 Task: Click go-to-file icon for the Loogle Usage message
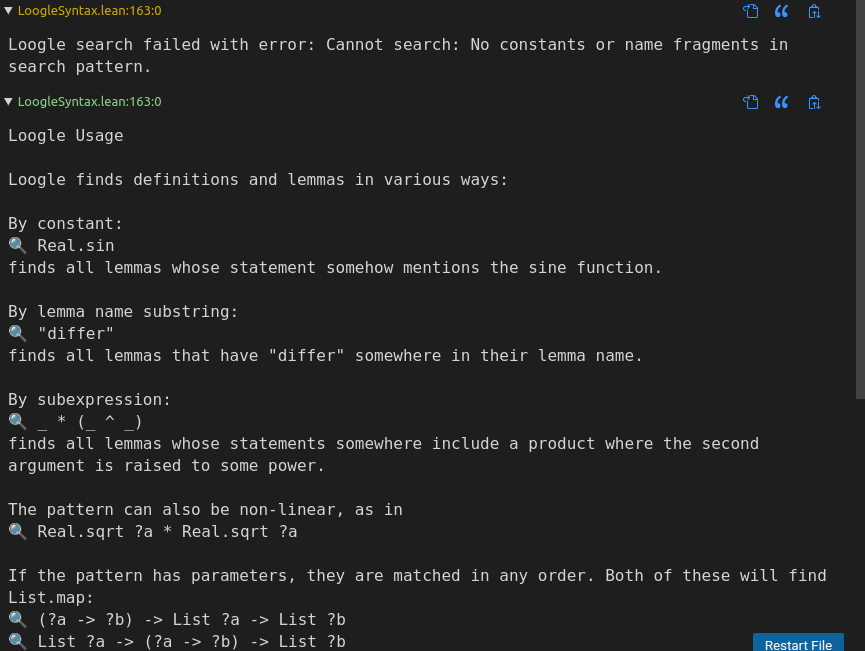(750, 102)
